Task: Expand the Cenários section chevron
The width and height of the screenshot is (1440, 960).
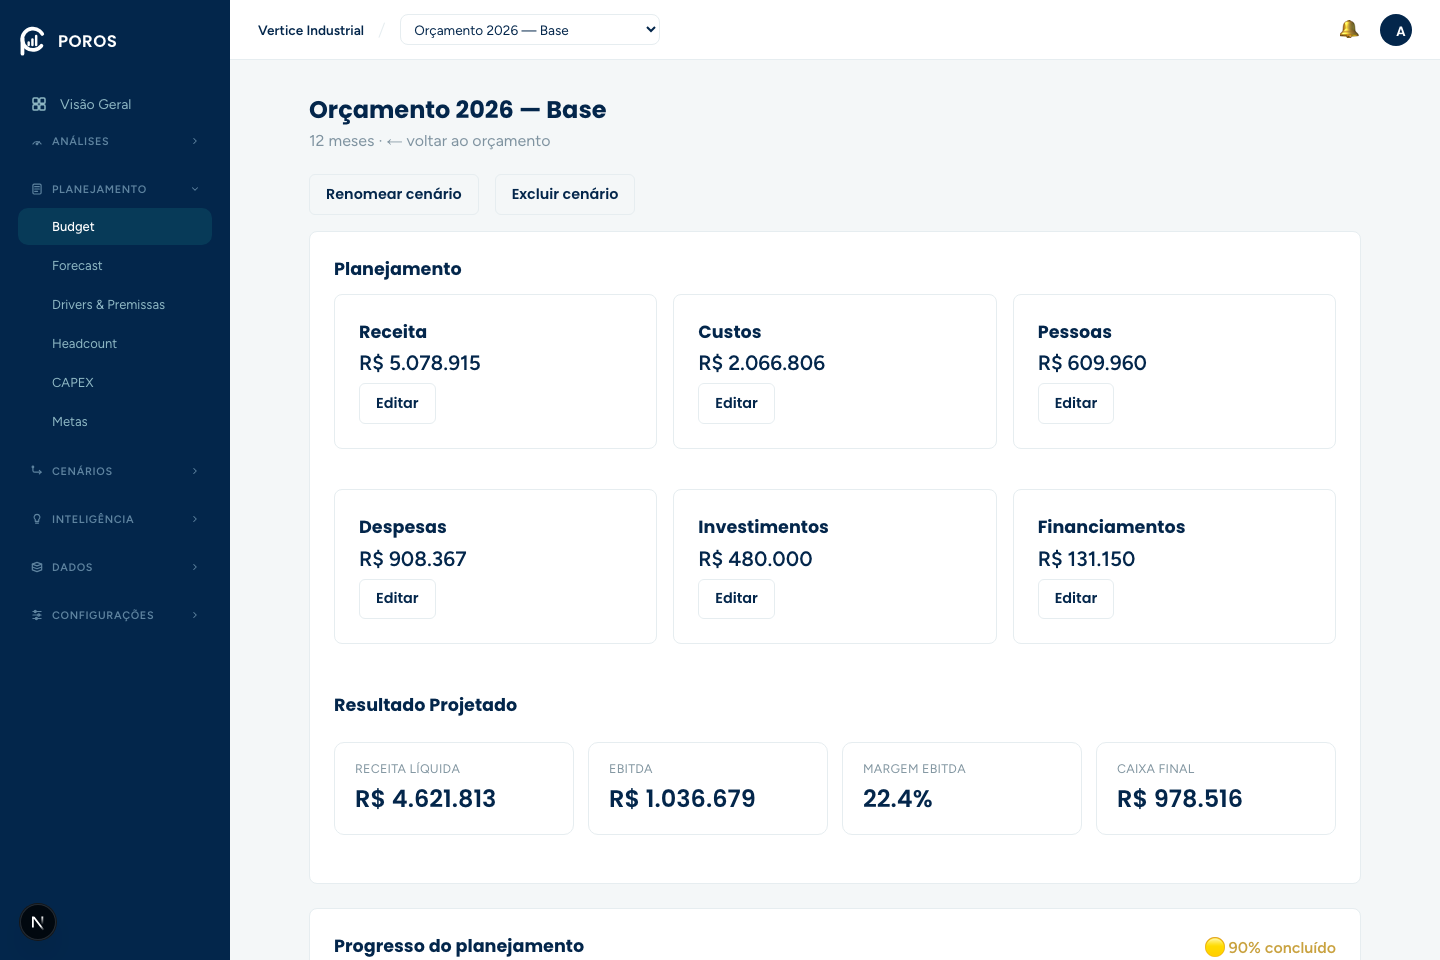Action: pos(195,471)
